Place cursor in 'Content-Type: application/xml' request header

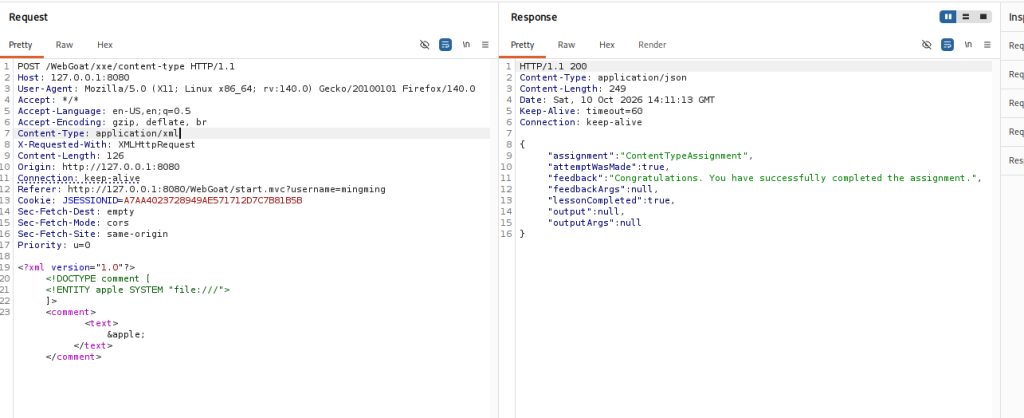[x=98, y=133]
